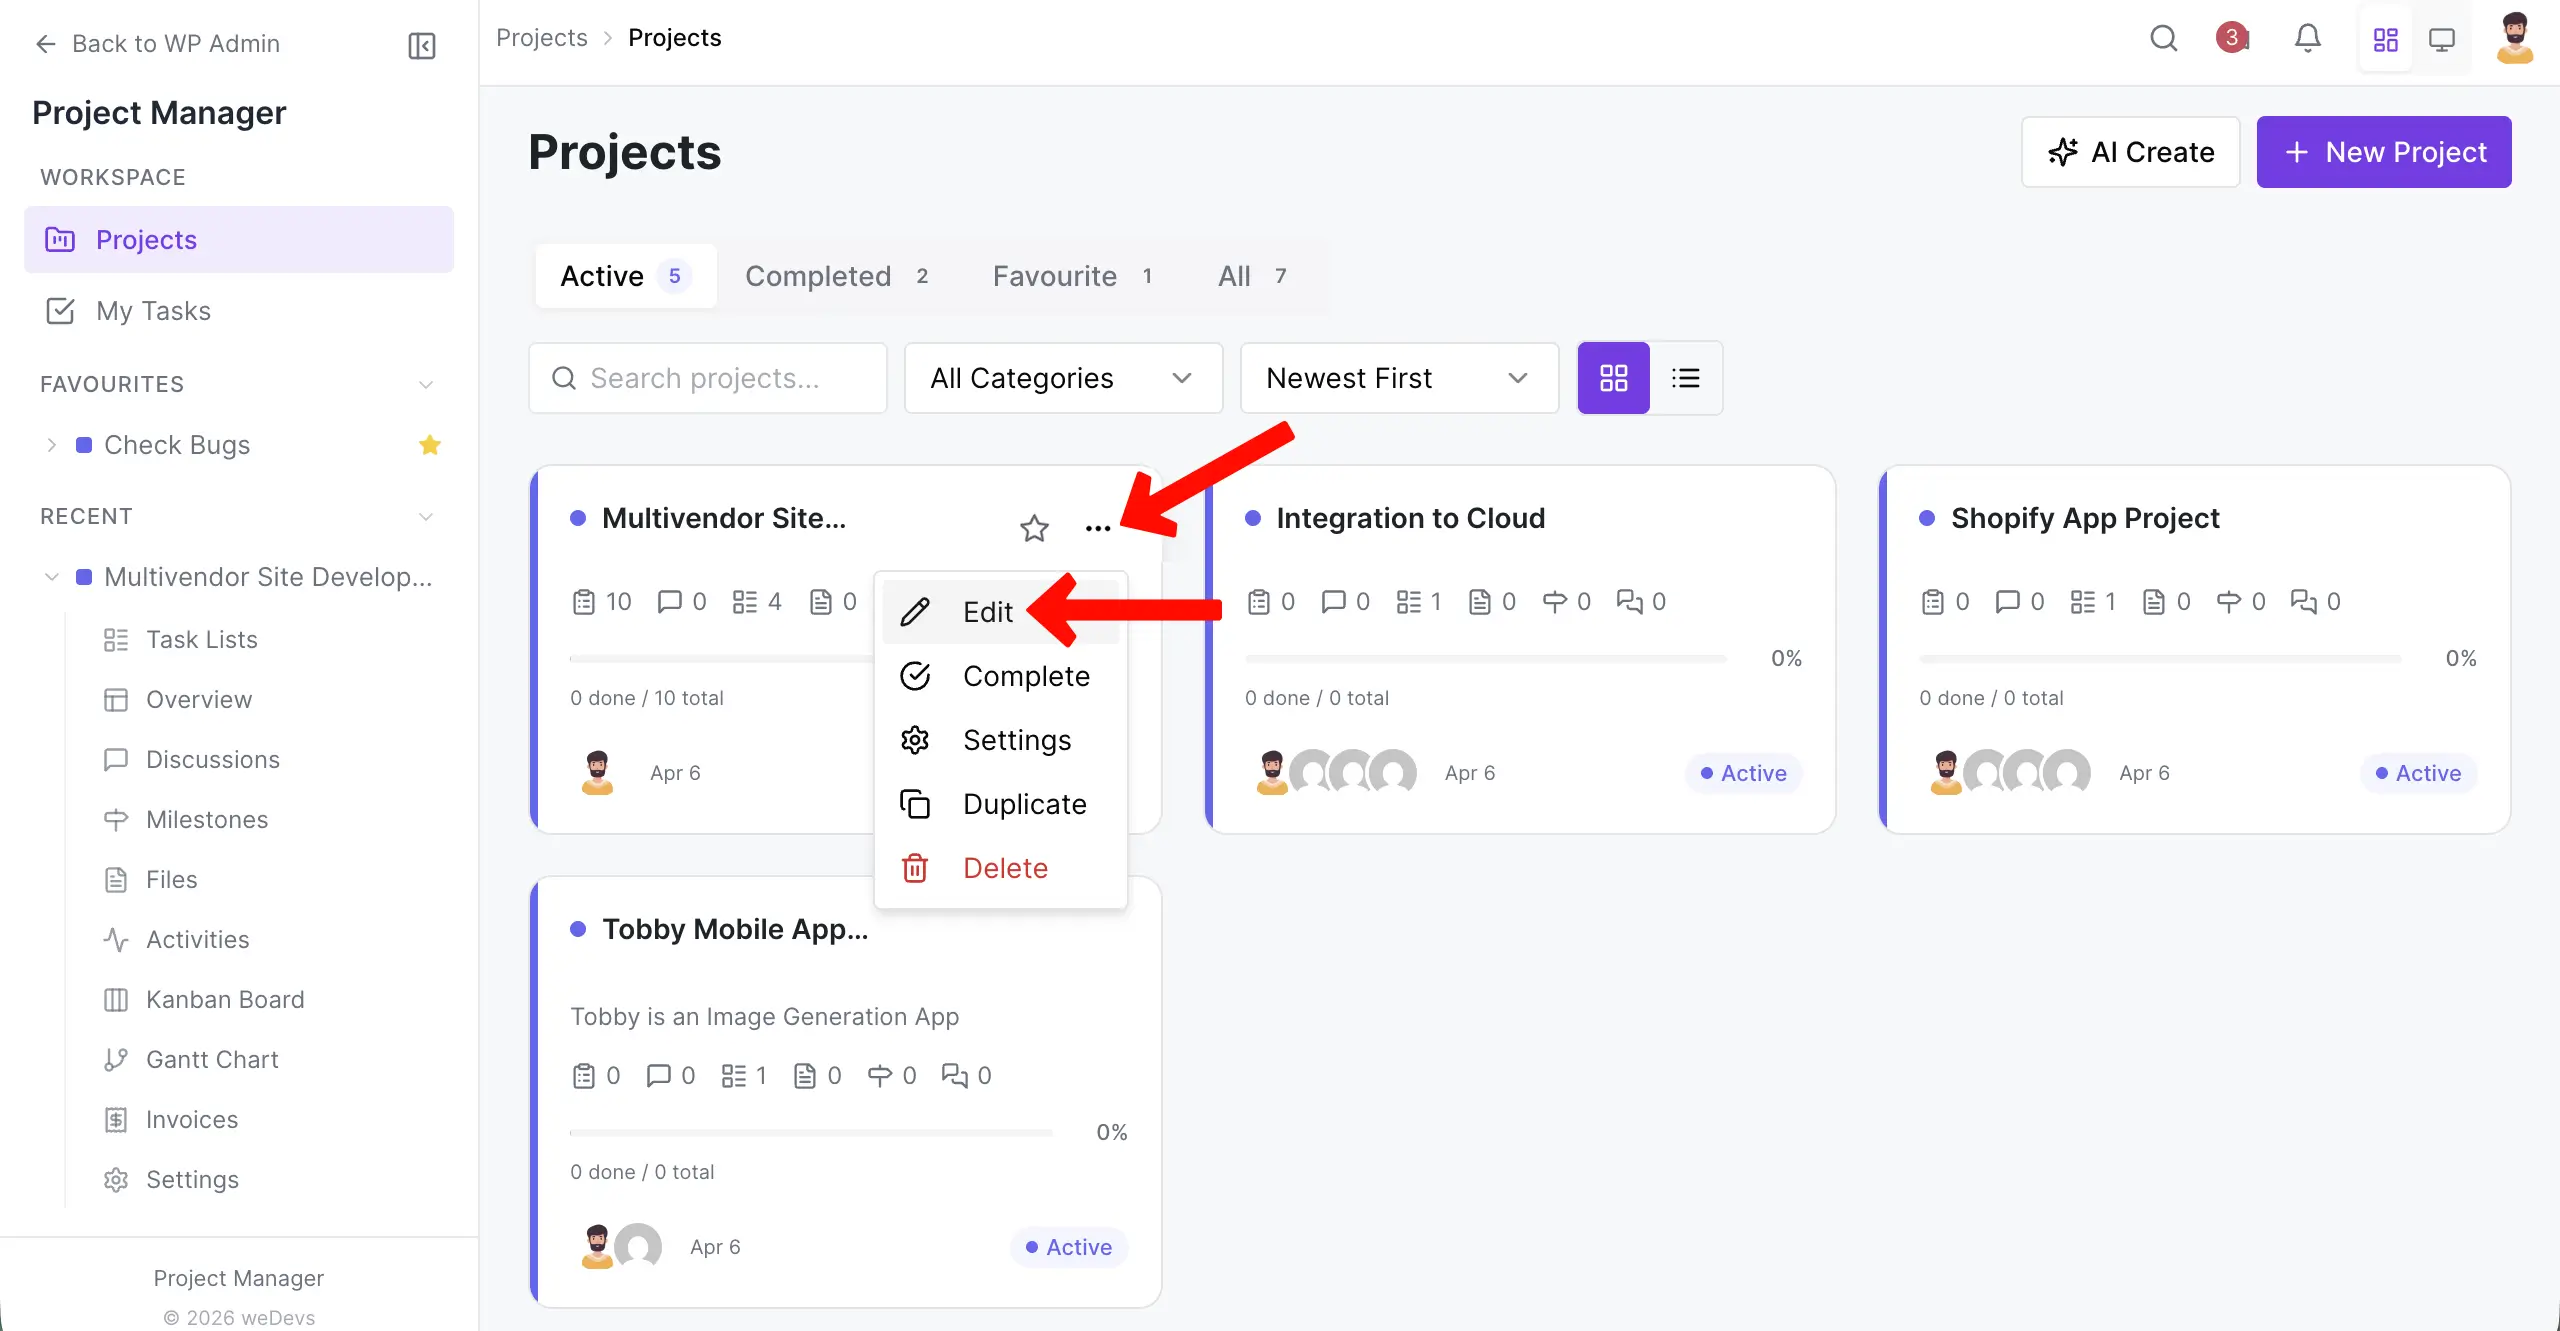Click the search icon in top bar
Screen dimensions: 2560x1331
tap(2163, 39)
